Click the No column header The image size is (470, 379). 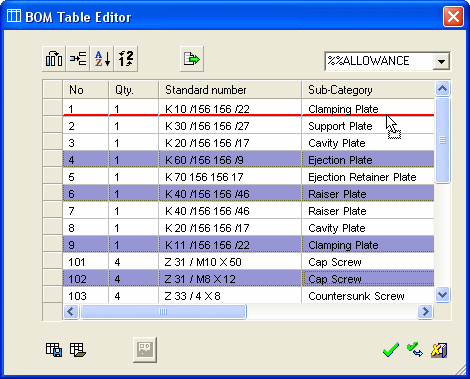(x=86, y=90)
